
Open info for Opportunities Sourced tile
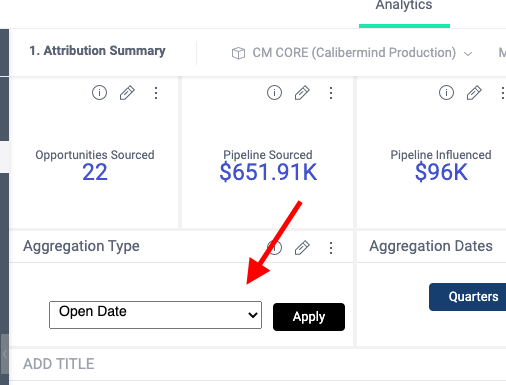(x=99, y=93)
